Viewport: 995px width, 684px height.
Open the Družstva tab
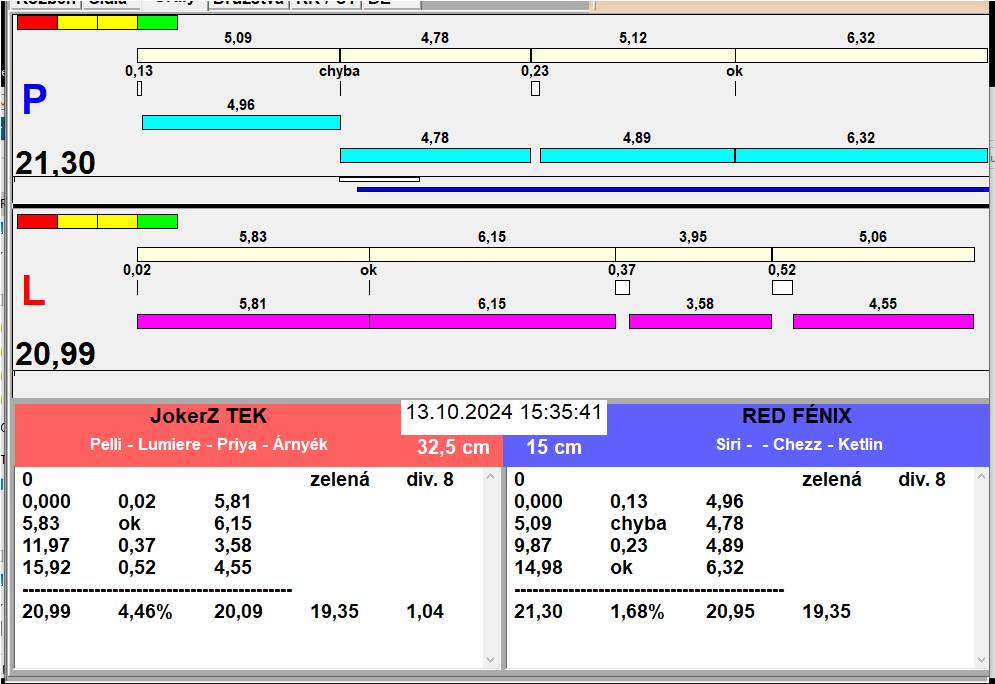(x=249, y=3)
